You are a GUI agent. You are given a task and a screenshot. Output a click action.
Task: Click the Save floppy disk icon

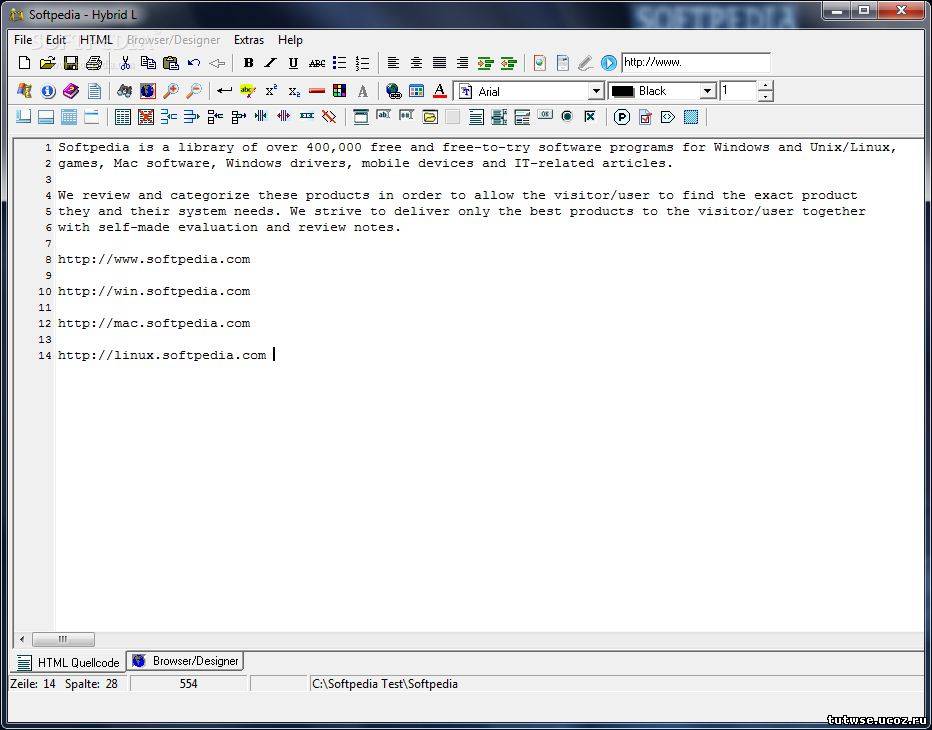[x=71, y=63]
